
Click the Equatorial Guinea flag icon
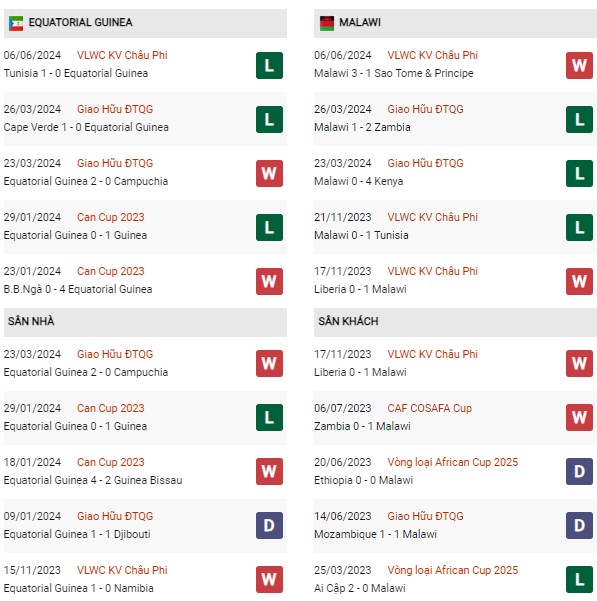click(16, 23)
